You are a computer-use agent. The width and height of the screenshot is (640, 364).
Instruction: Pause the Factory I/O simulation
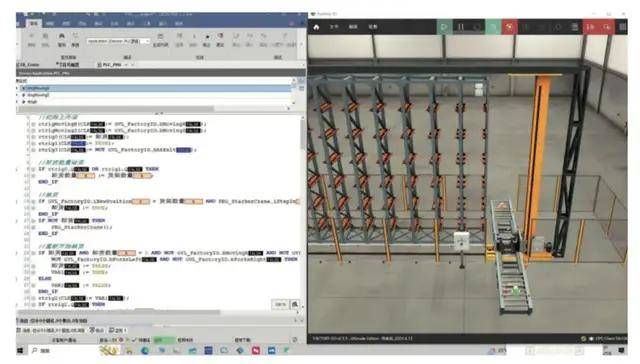[x=460, y=27]
